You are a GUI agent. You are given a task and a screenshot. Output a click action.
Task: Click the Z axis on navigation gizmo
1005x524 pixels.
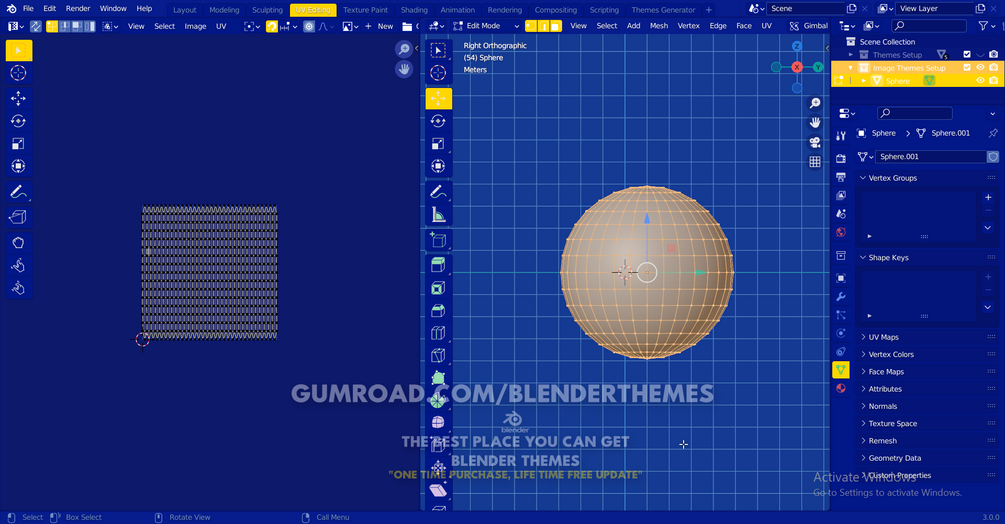(x=797, y=46)
